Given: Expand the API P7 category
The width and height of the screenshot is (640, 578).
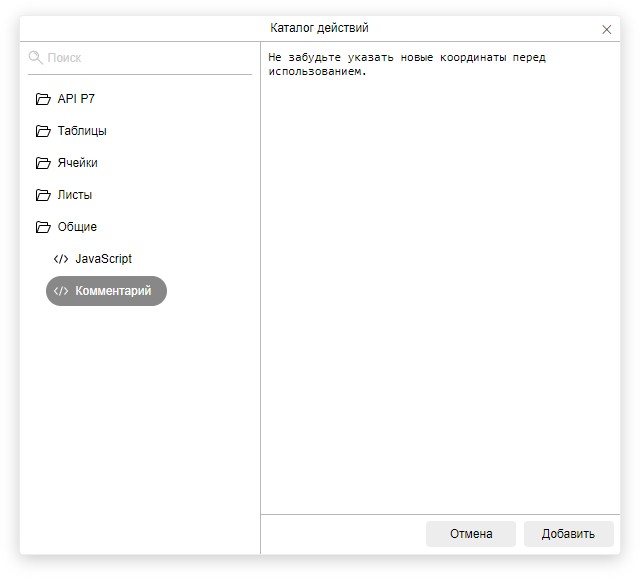Looking at the screenshot, I should tap(76, 99).
